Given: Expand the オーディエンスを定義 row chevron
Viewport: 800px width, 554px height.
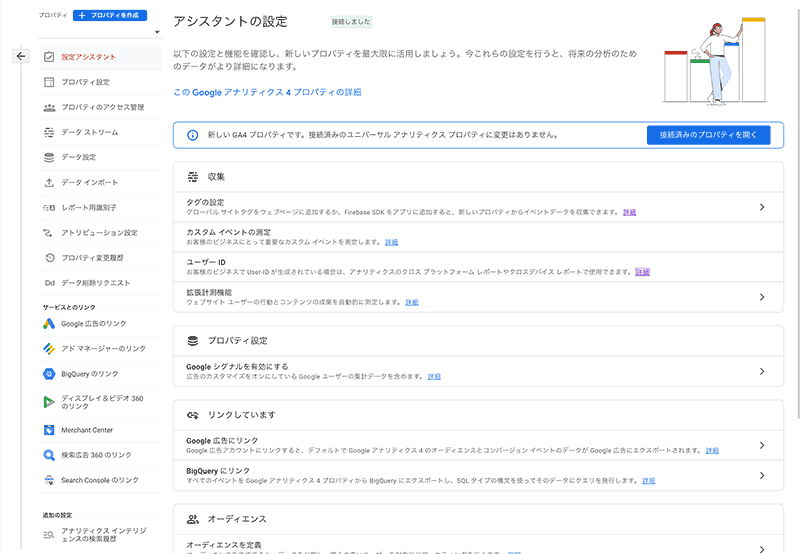Looking at the screenshot, I should [762, 549].
